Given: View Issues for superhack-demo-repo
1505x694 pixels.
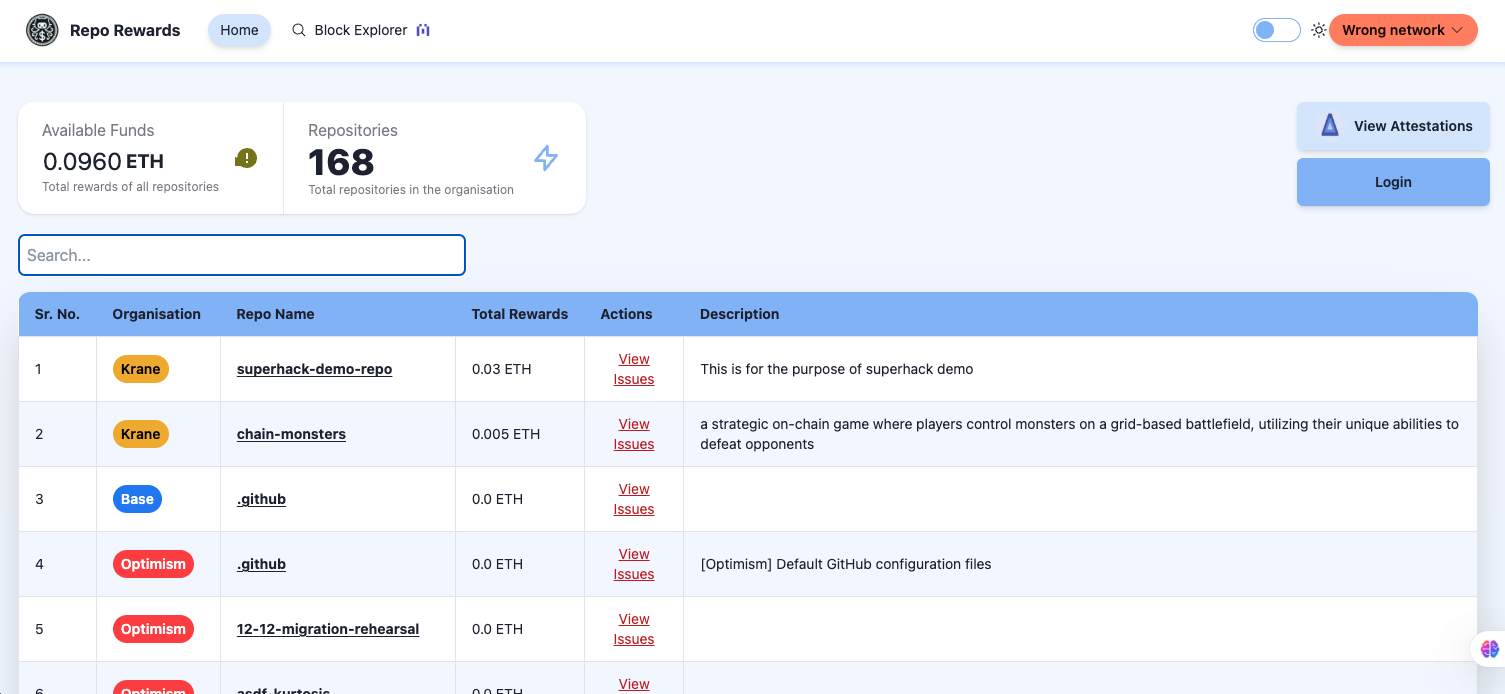Looking at the screenshot, I should [x=634, y=369].
